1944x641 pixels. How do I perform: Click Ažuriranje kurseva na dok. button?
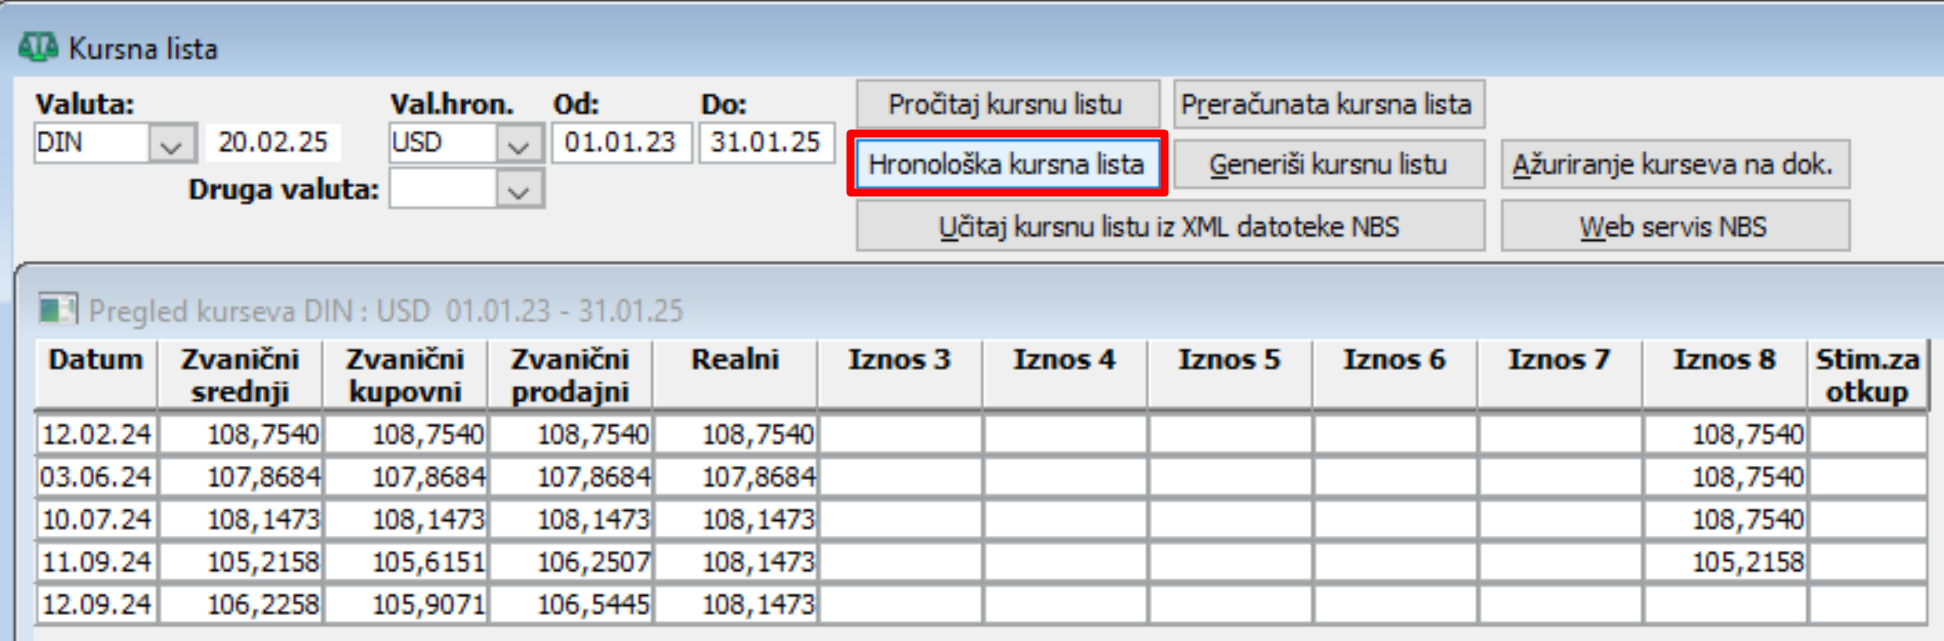[1675, 164]
